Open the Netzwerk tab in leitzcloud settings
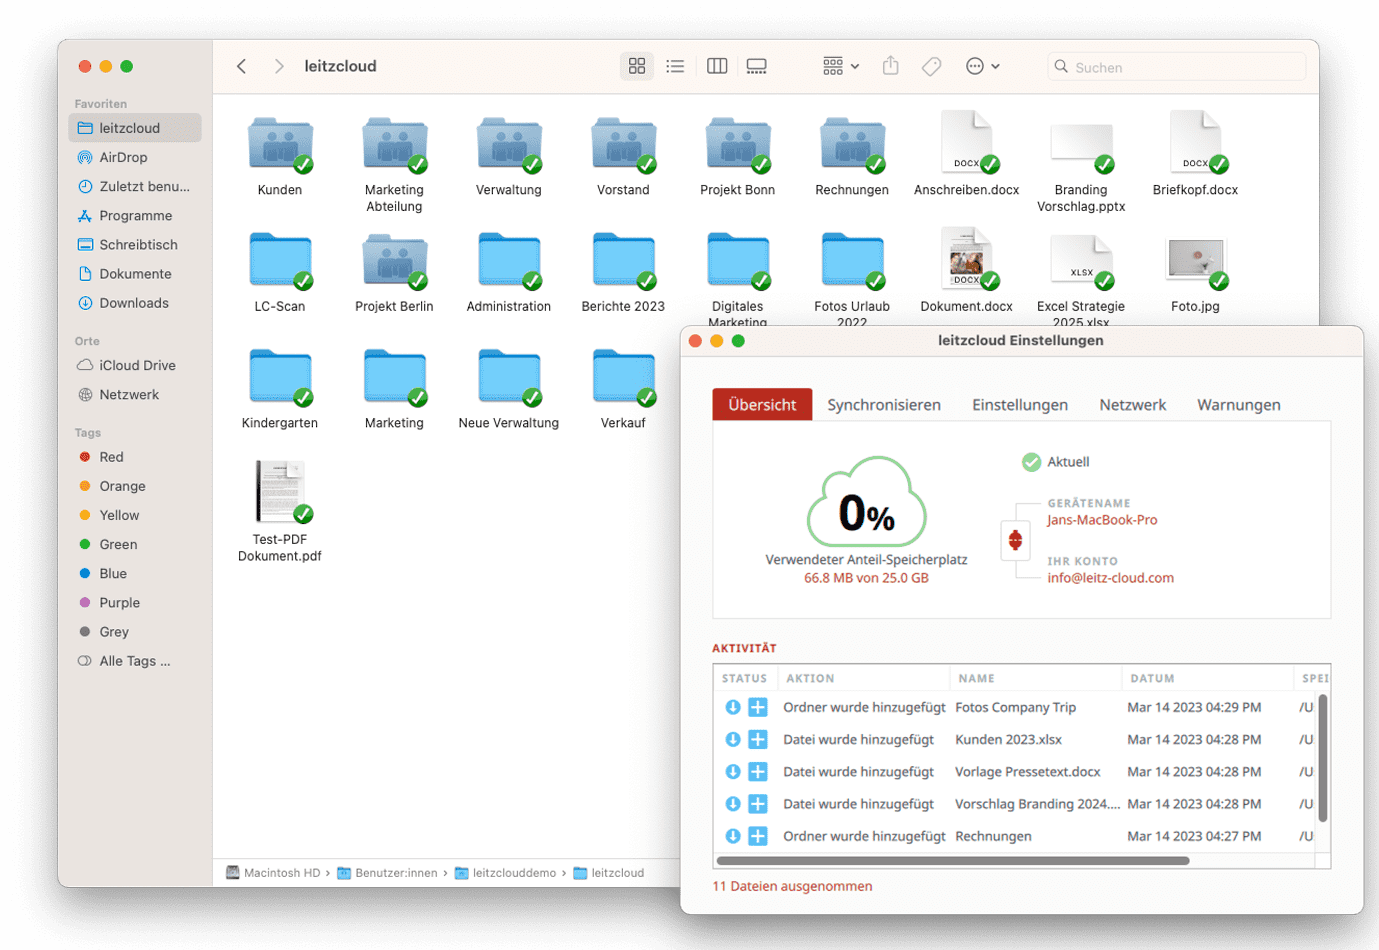This screenshot has width=1379, height=950. coord(1132,405)
